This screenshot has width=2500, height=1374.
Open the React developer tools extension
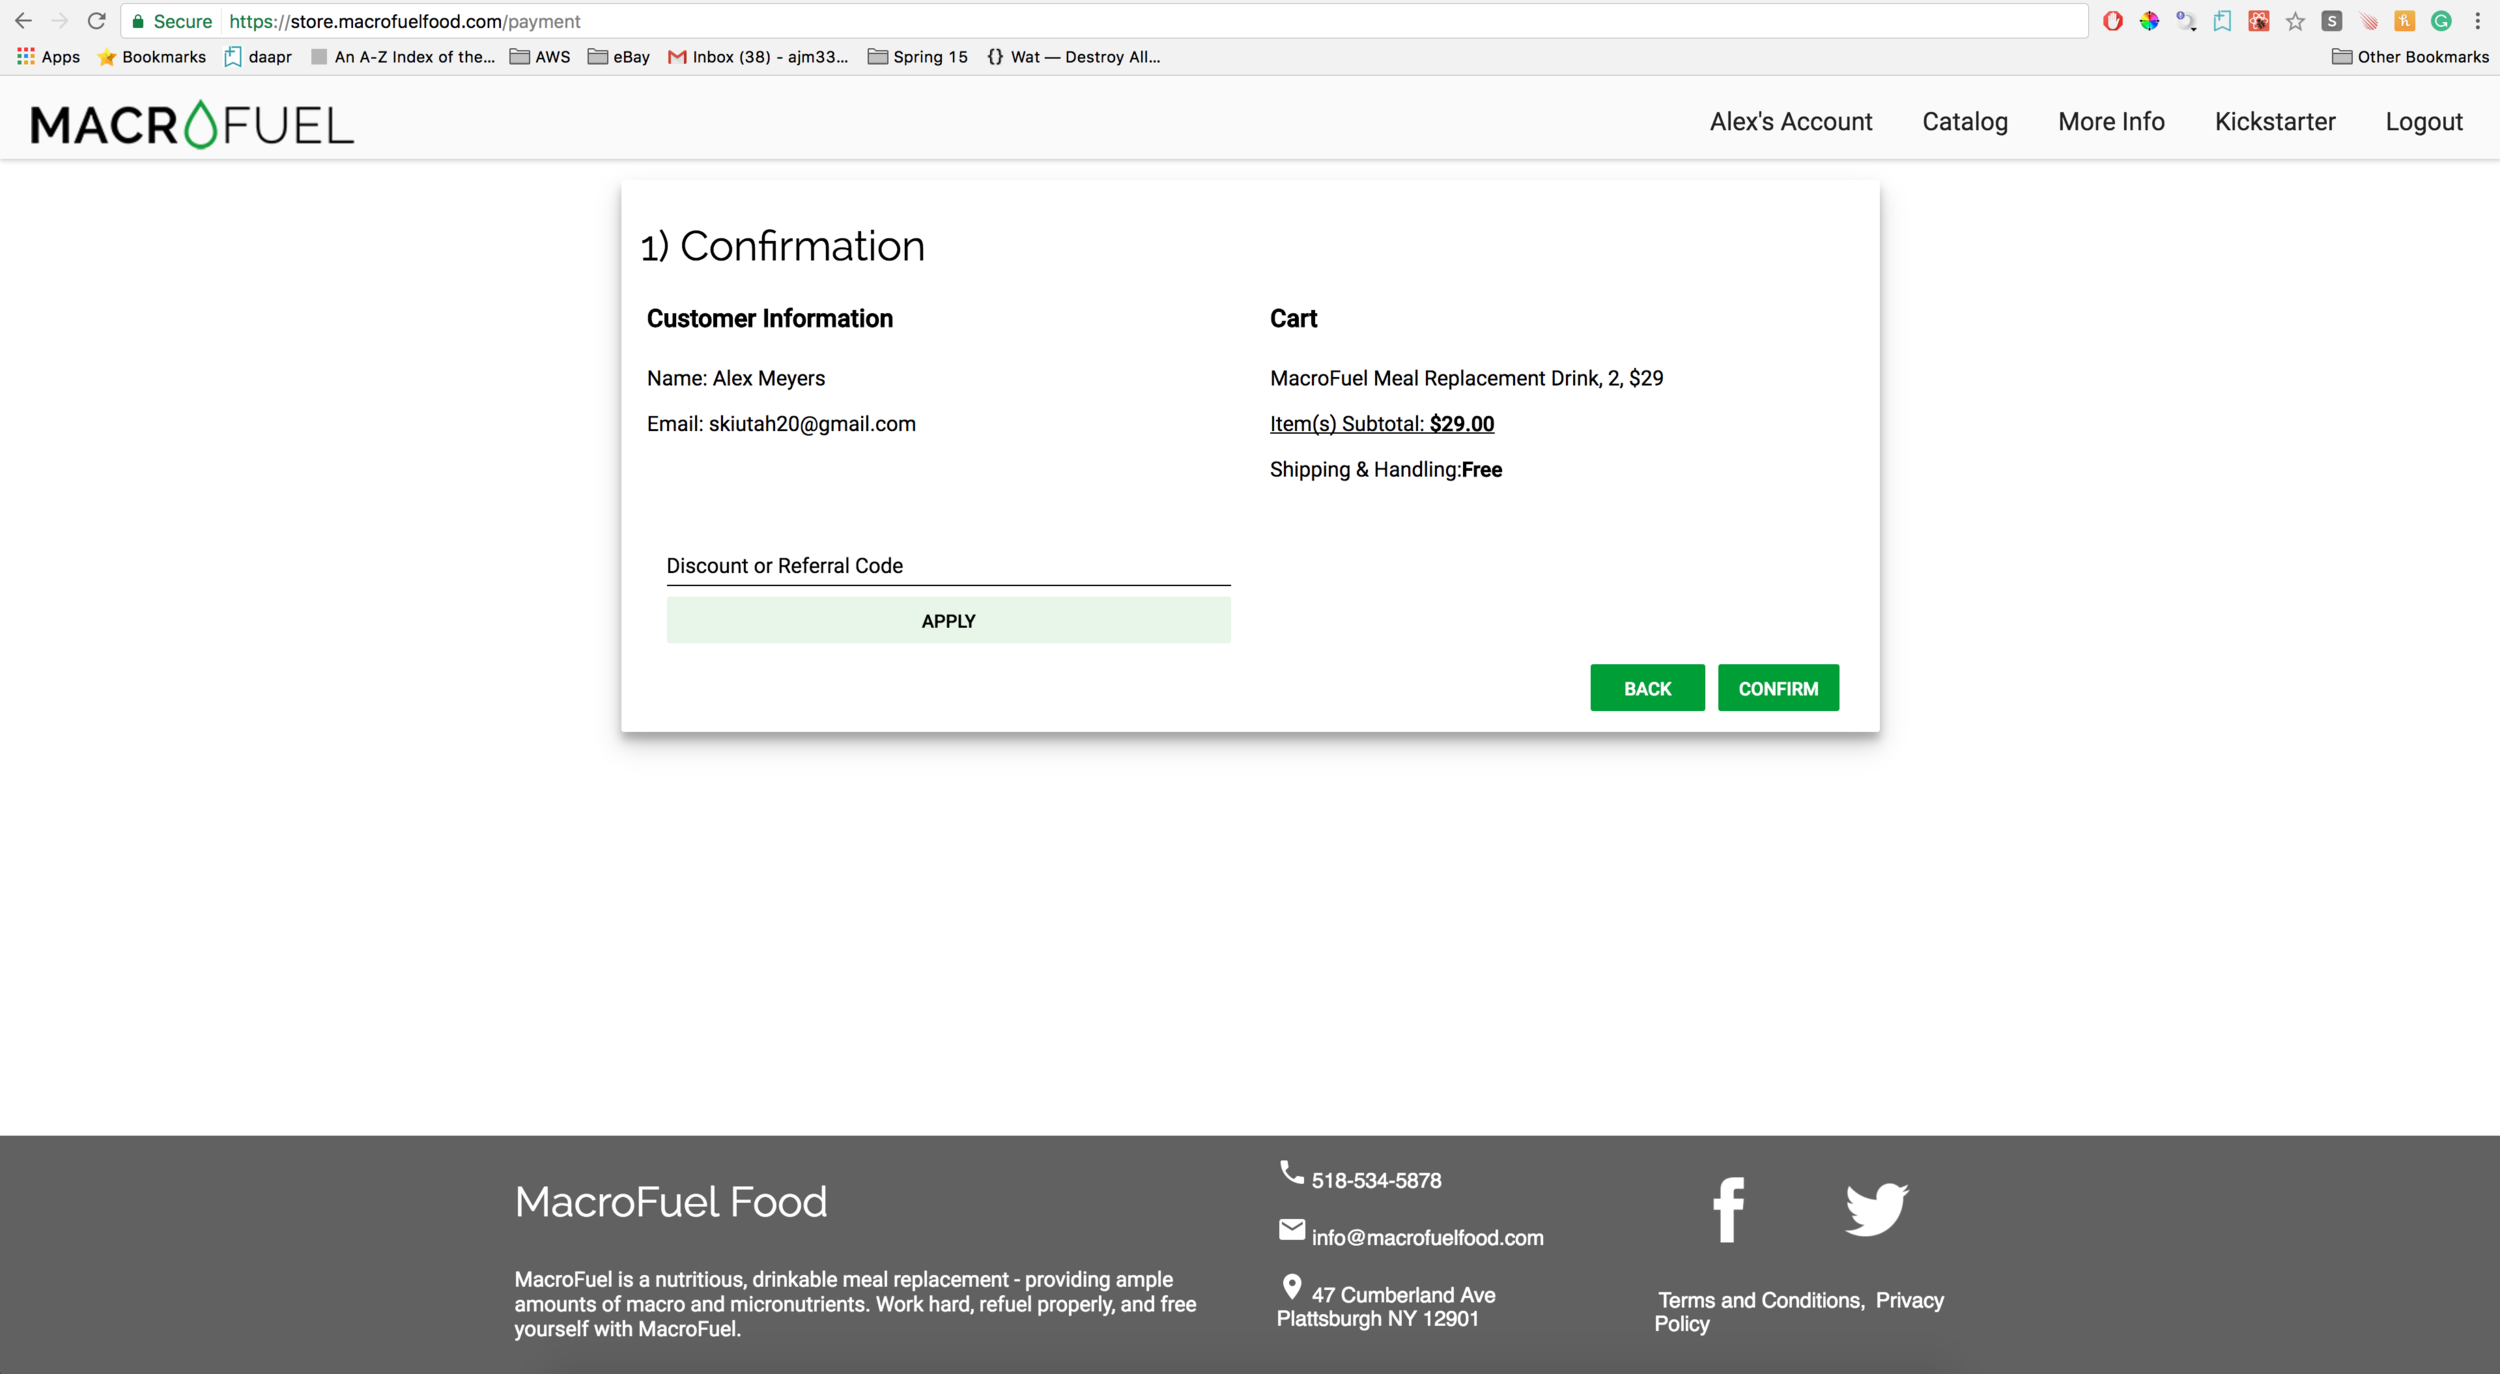[2259, 21]
